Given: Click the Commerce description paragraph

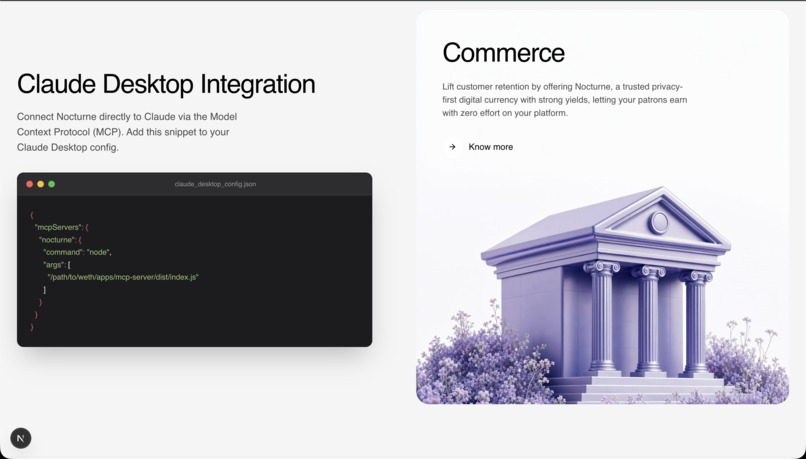Looking at the screenshot, I should (564, 100).
